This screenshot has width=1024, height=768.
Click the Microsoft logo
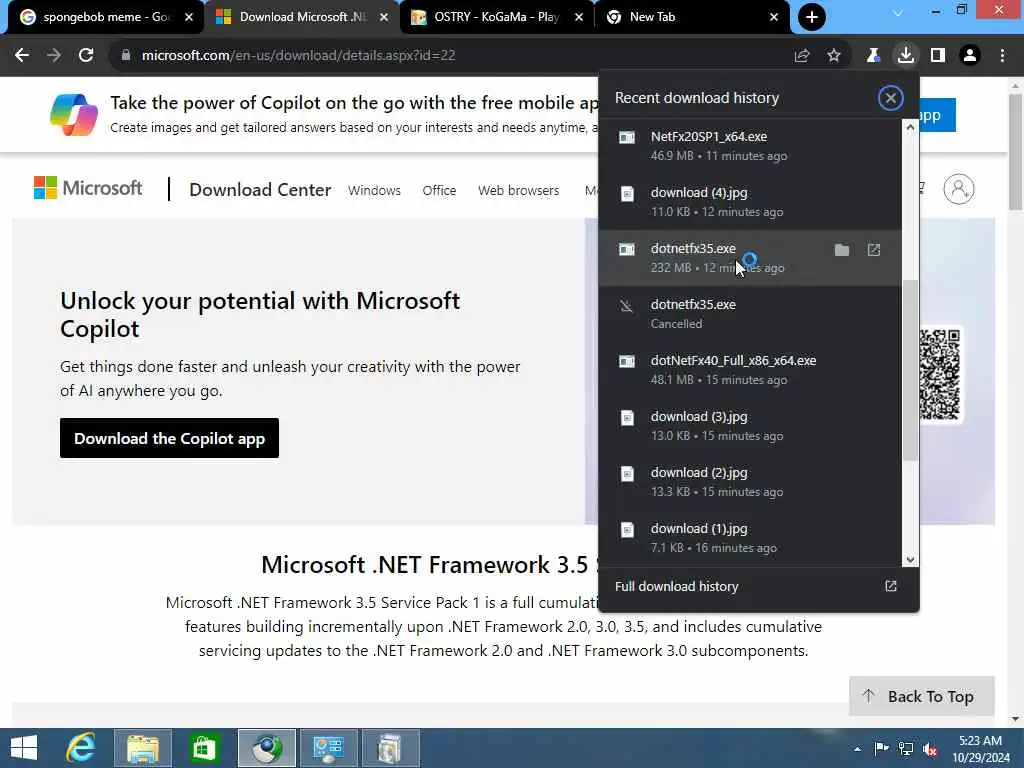point(88,188)
